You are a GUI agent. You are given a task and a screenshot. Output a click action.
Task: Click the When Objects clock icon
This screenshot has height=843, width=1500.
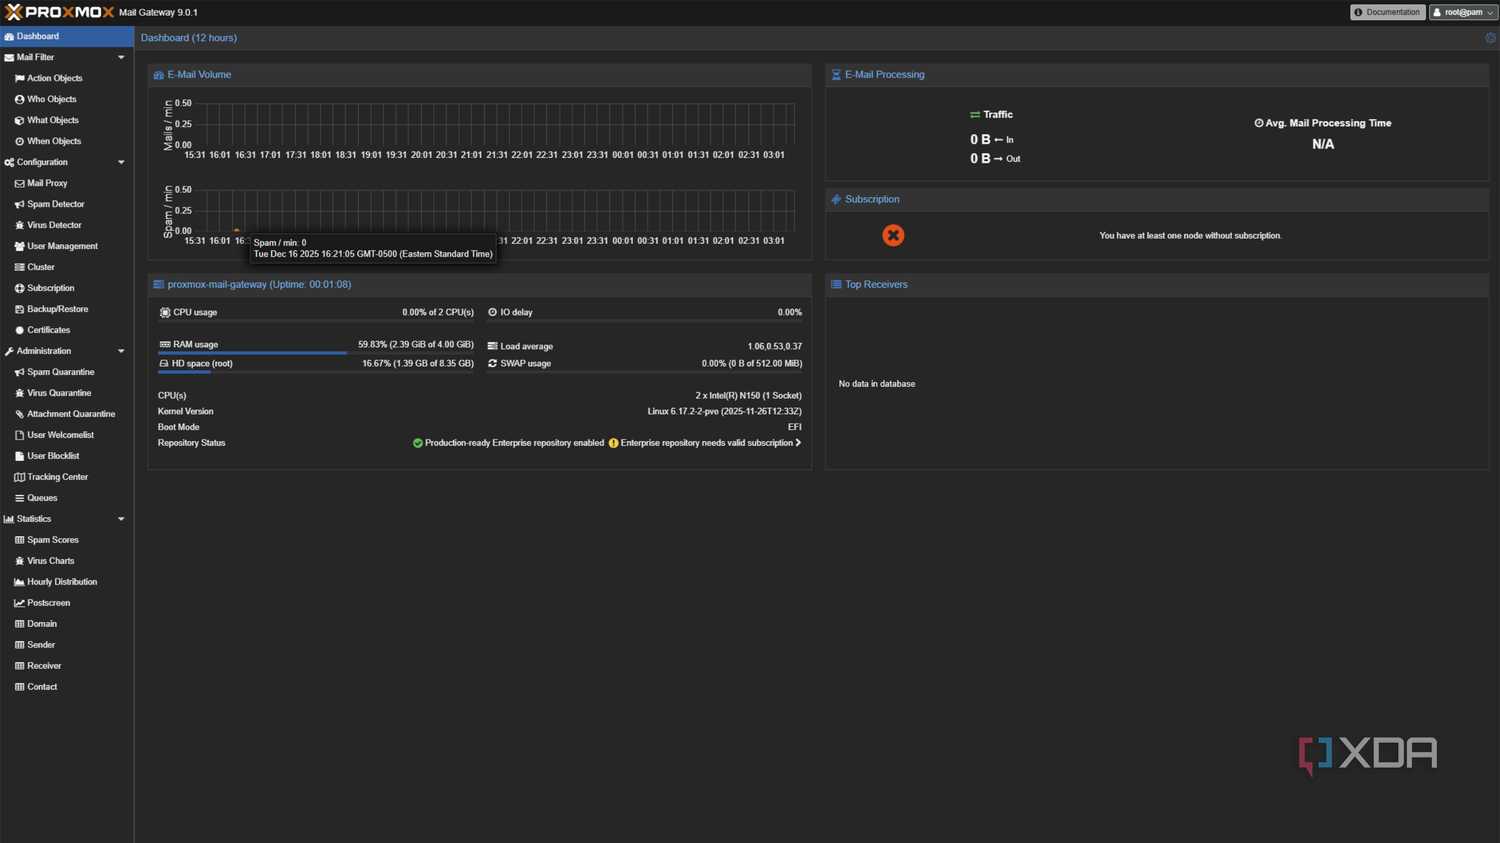click(x=19, y=141)
